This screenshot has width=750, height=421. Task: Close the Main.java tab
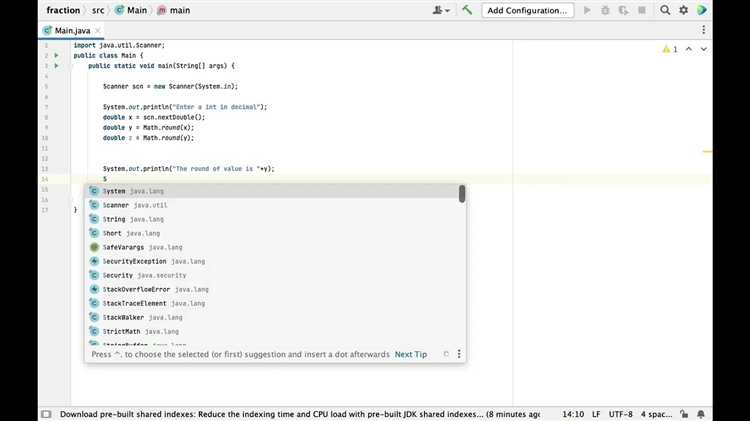tap(98, 30)
